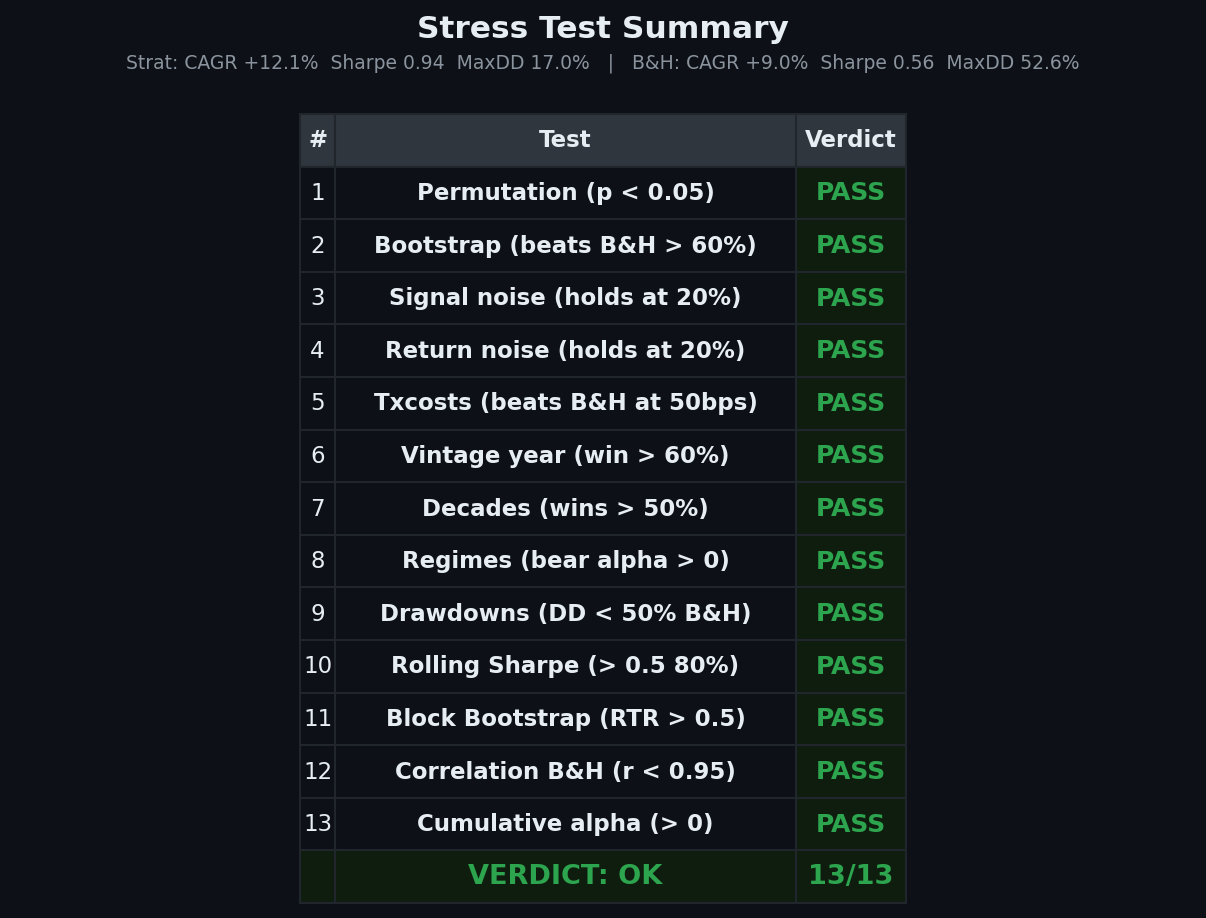This screenshot has width=1206, height=918.
Task: Click the Drawdowns test cell
Action: (x=565, y=614)
